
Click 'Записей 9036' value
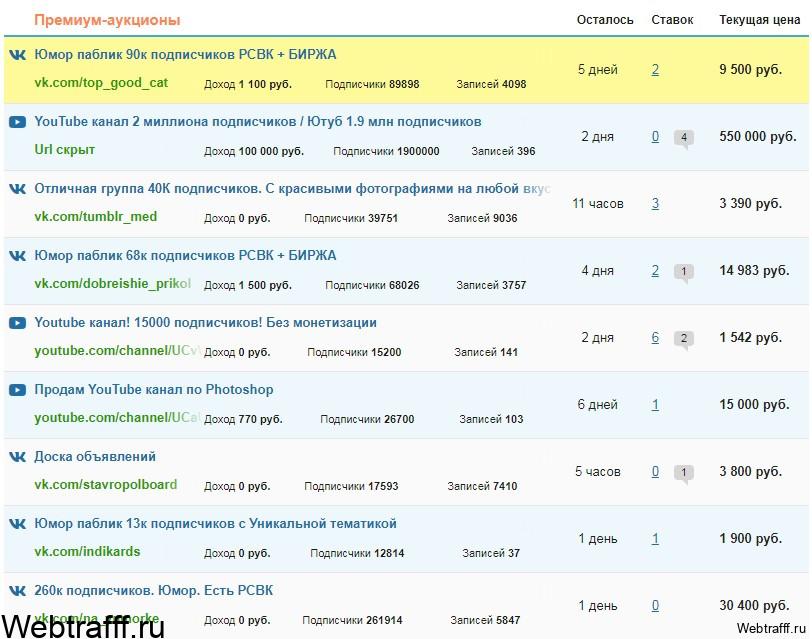coord(482,218)
